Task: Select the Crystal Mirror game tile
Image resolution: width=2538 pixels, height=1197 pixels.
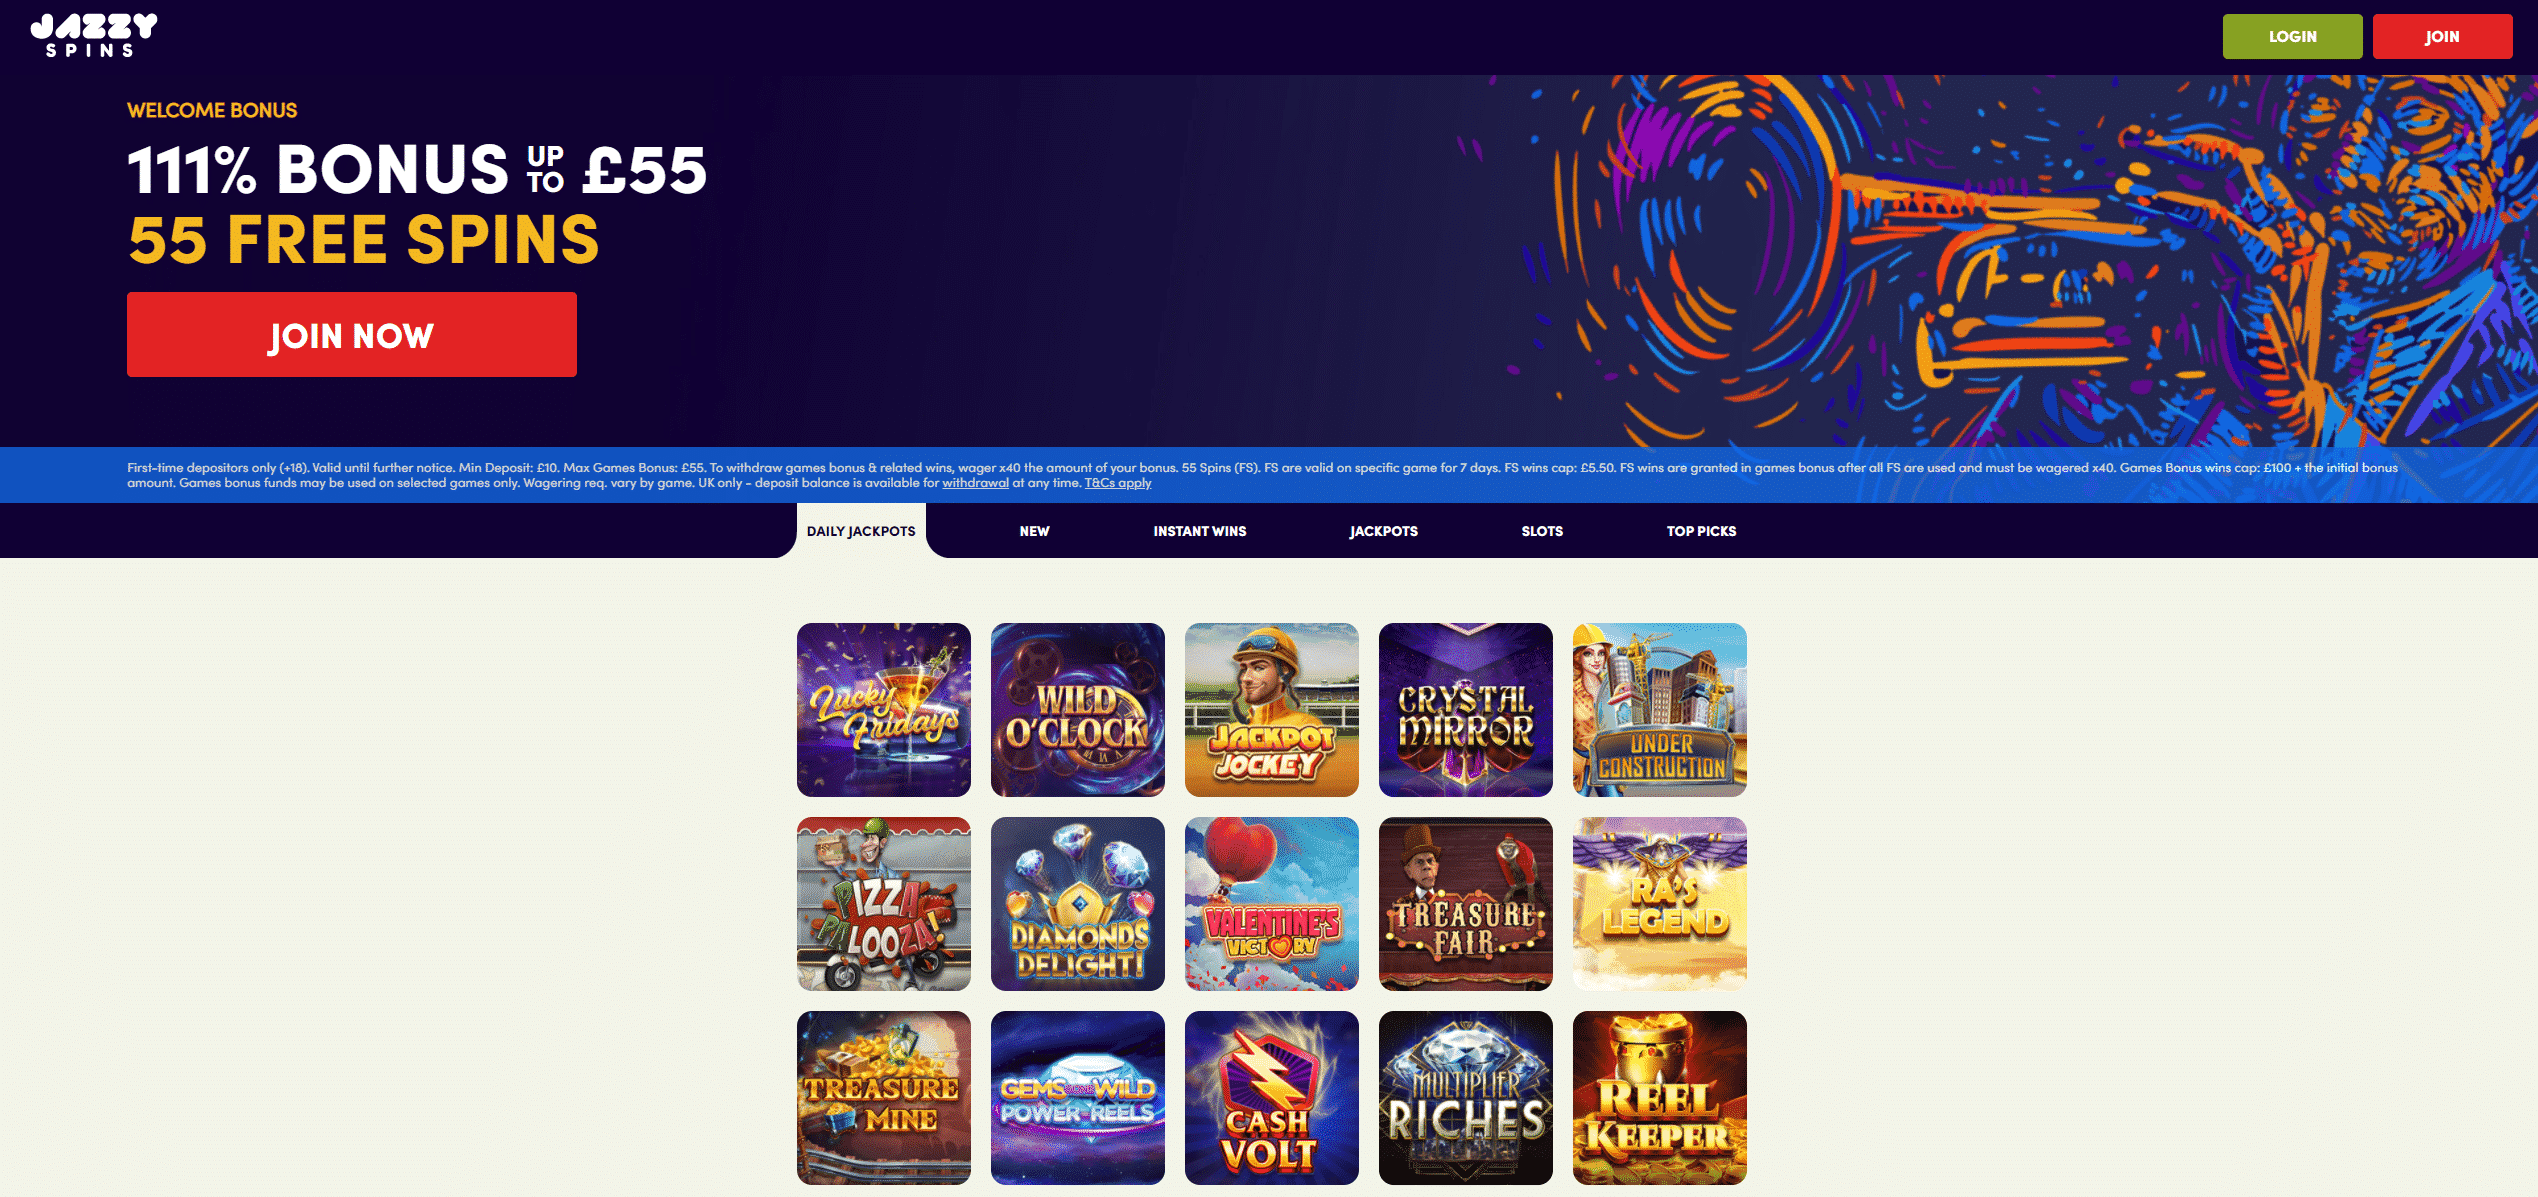Action: (x=1466, y=710)
